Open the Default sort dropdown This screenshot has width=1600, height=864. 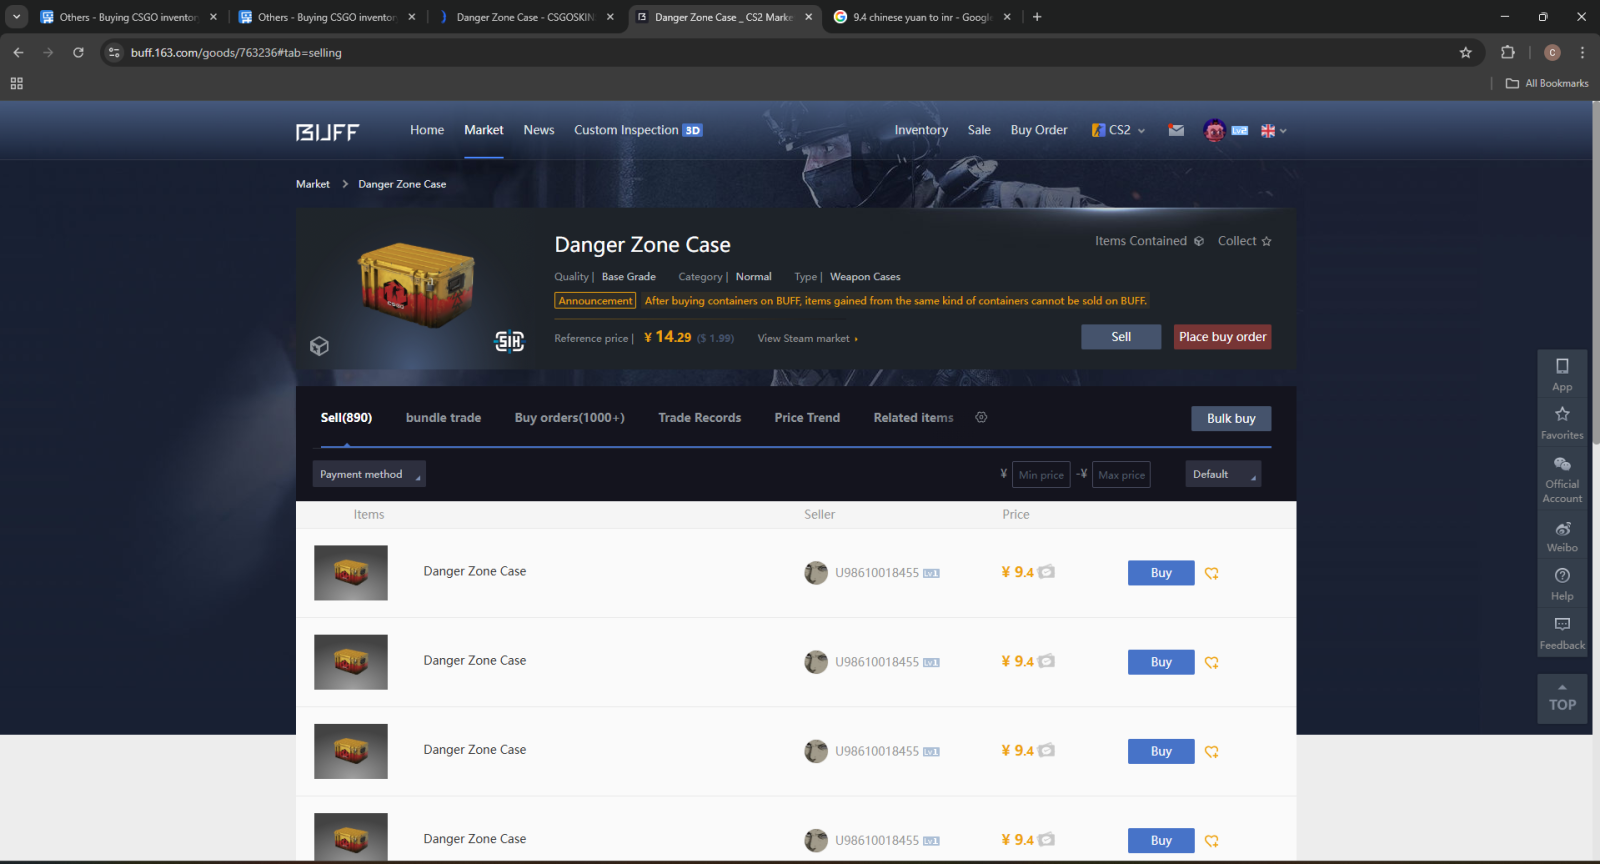[1223, 474]
